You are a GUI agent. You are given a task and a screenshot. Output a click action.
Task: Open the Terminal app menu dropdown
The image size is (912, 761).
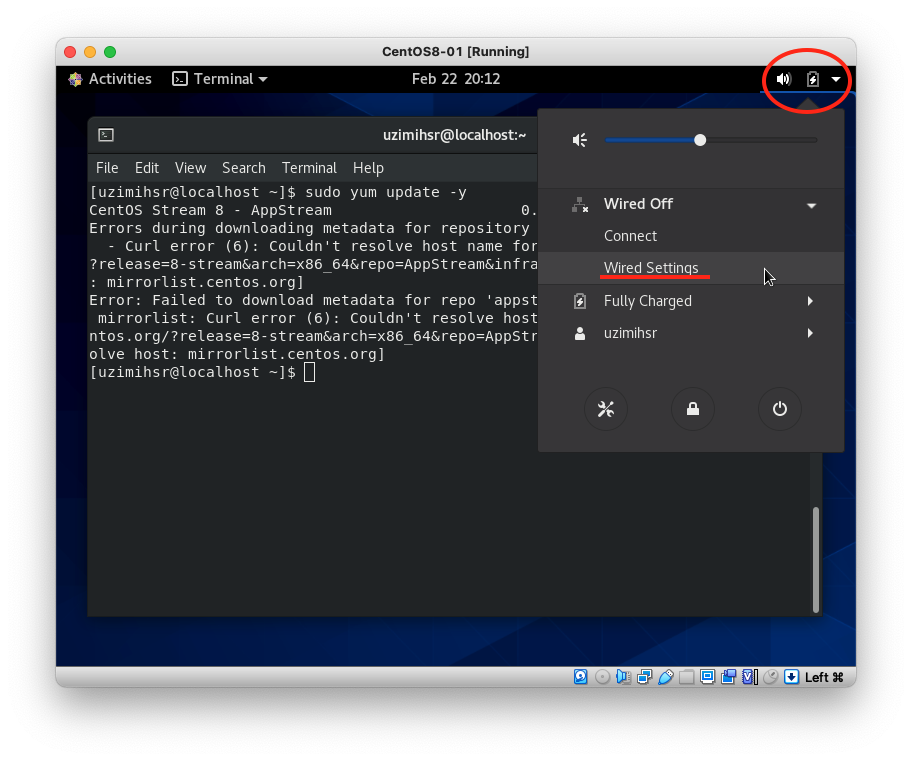point(220,79)
